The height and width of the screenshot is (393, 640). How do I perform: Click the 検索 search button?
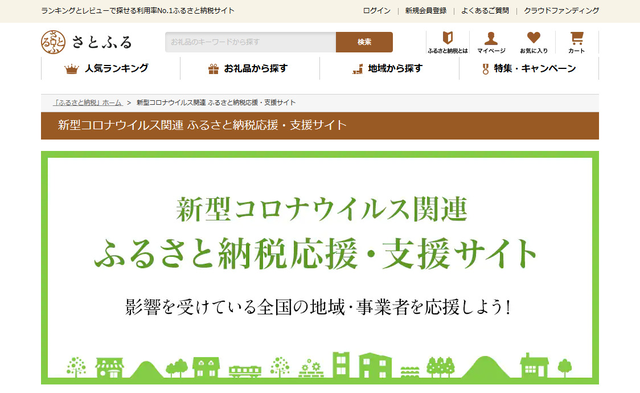(364, 42)
